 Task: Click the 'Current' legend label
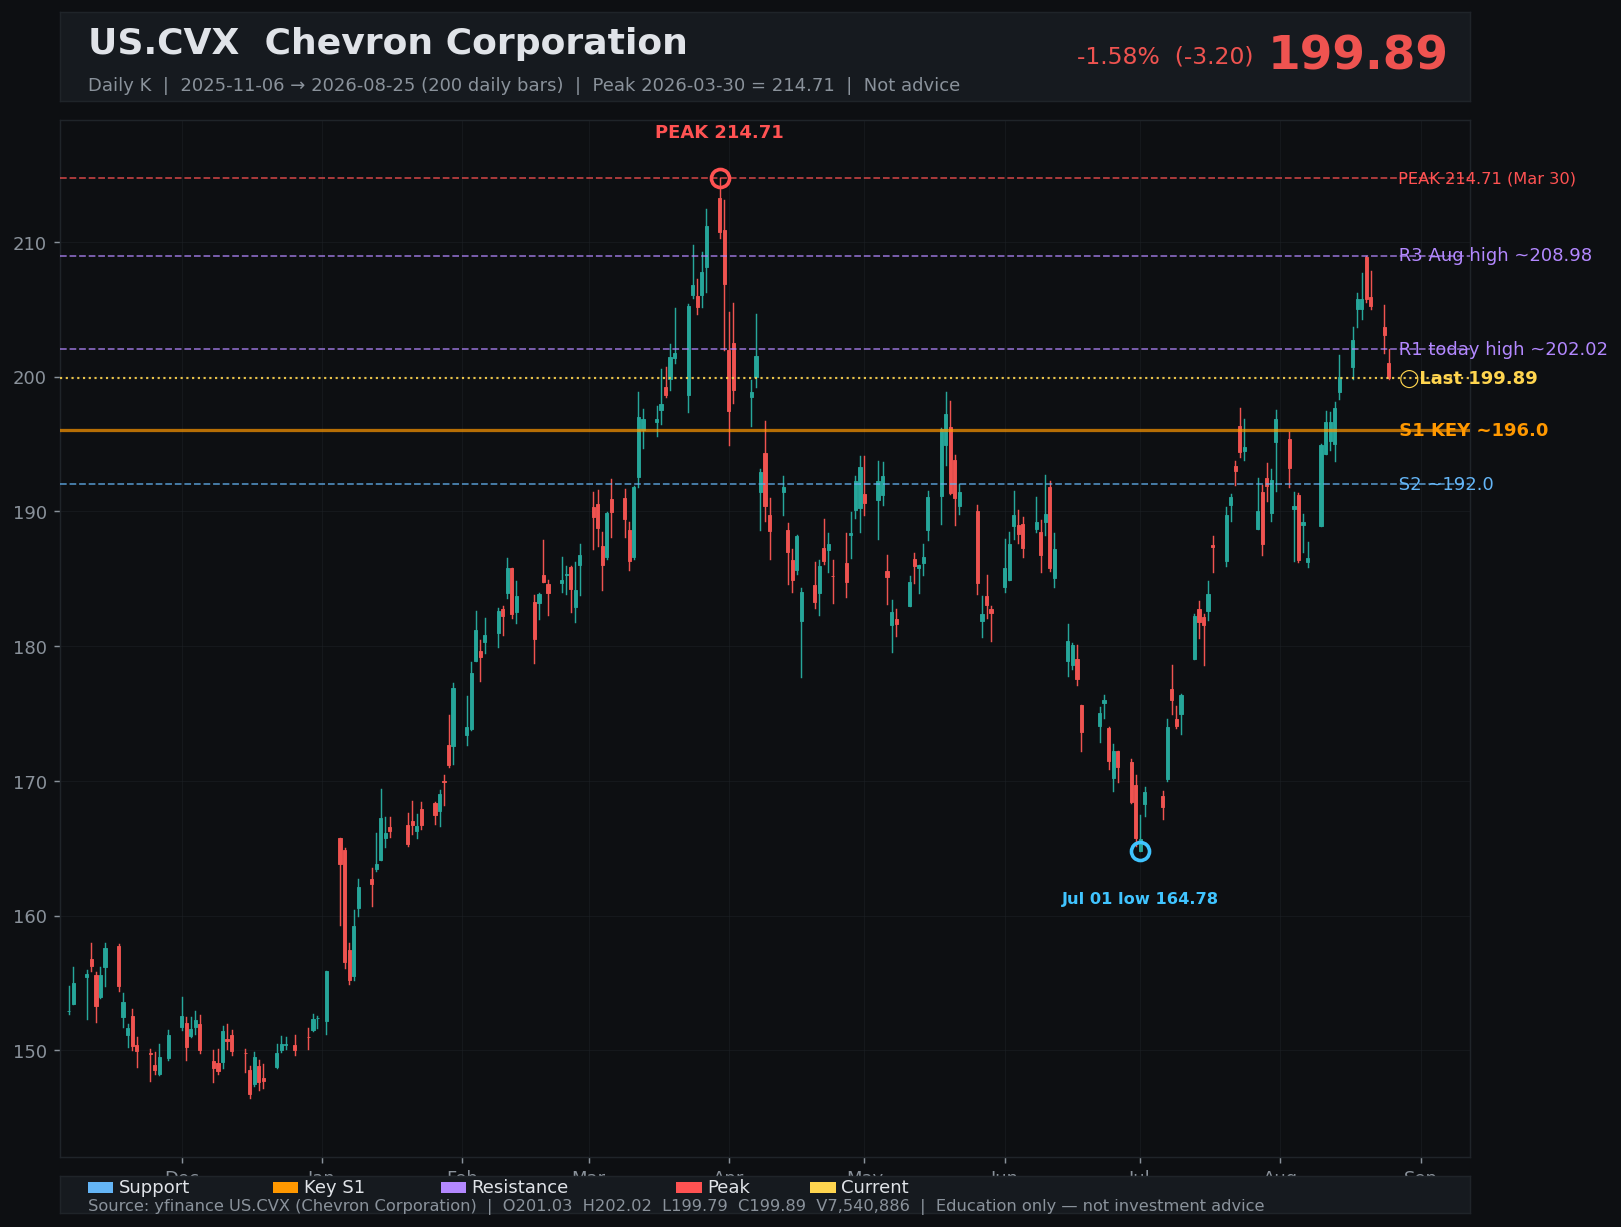click(875, 1187)
